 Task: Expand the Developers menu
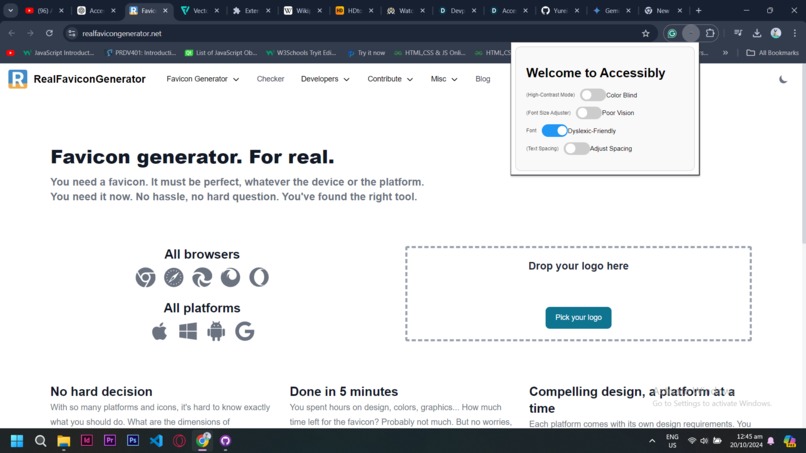(325, 79)
